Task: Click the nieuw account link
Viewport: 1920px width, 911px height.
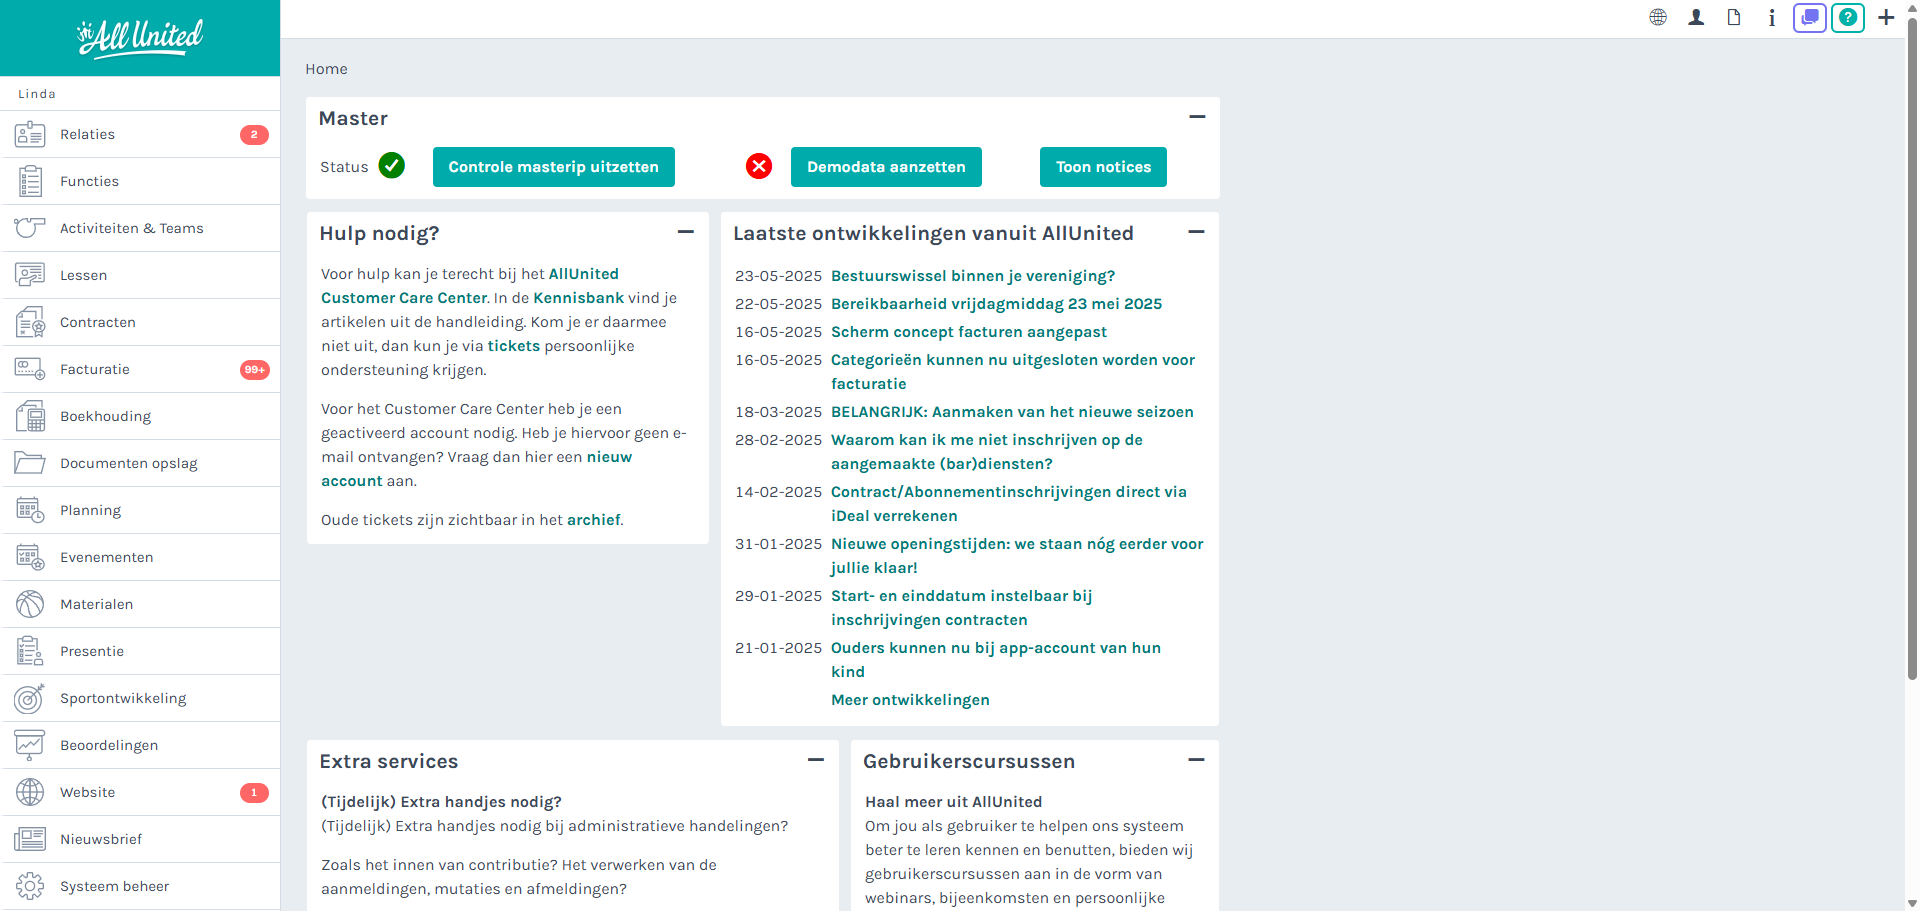Action: [609, 457]
